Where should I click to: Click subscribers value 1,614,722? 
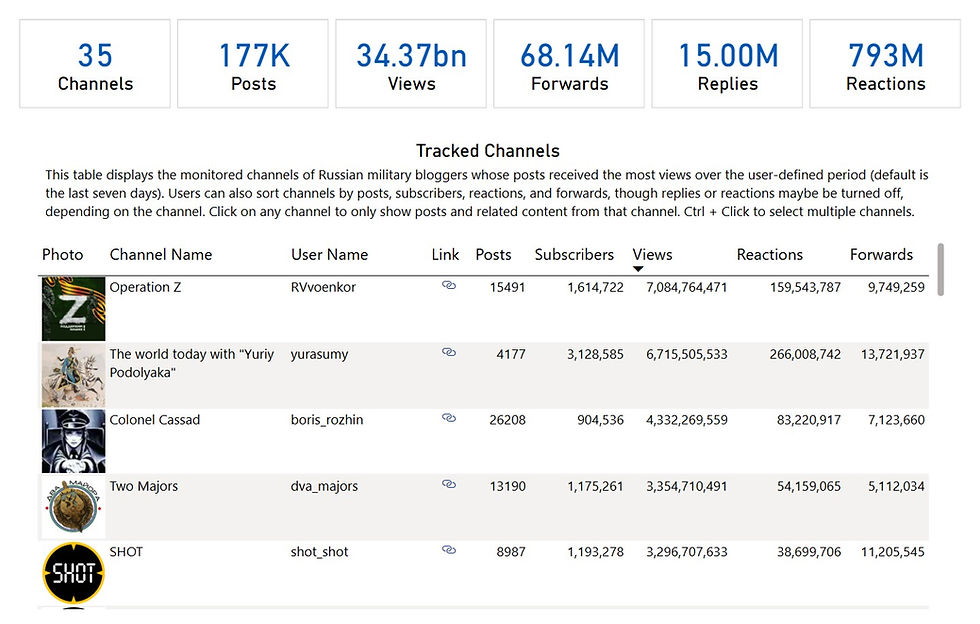click(x=596, y=288)
